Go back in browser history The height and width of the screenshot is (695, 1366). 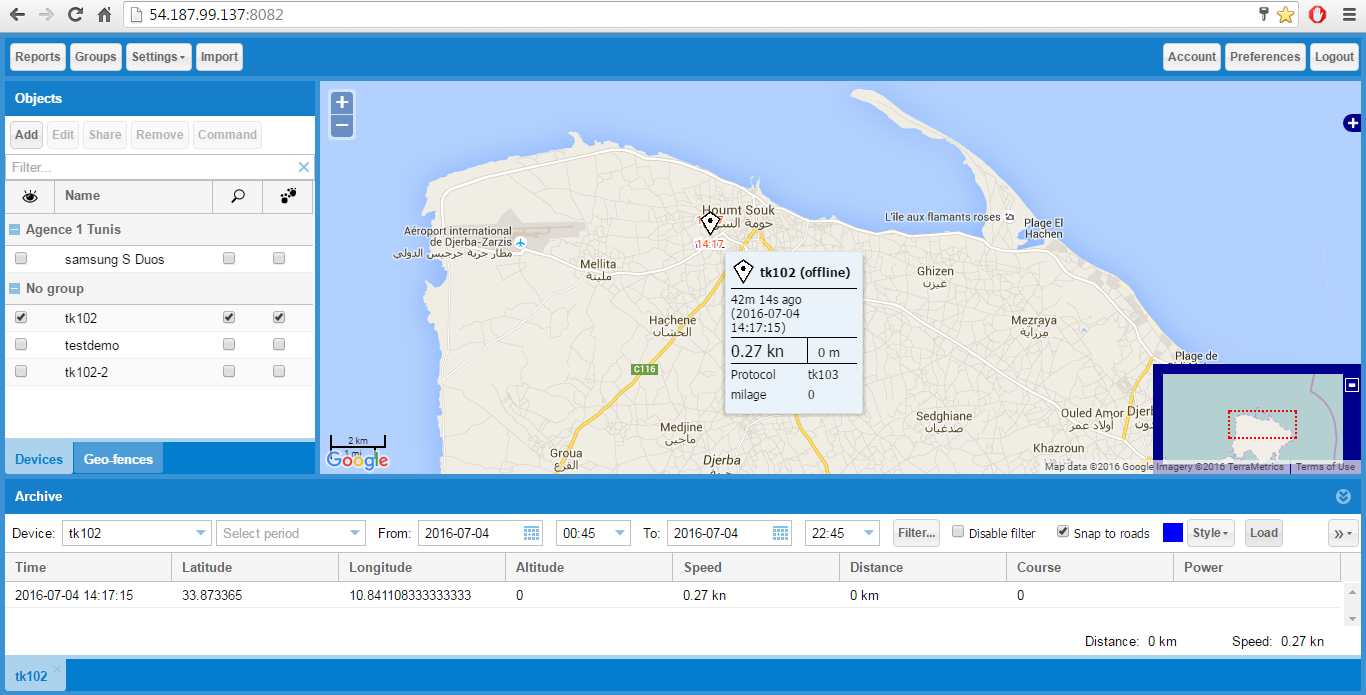click(x=18, y=15)
